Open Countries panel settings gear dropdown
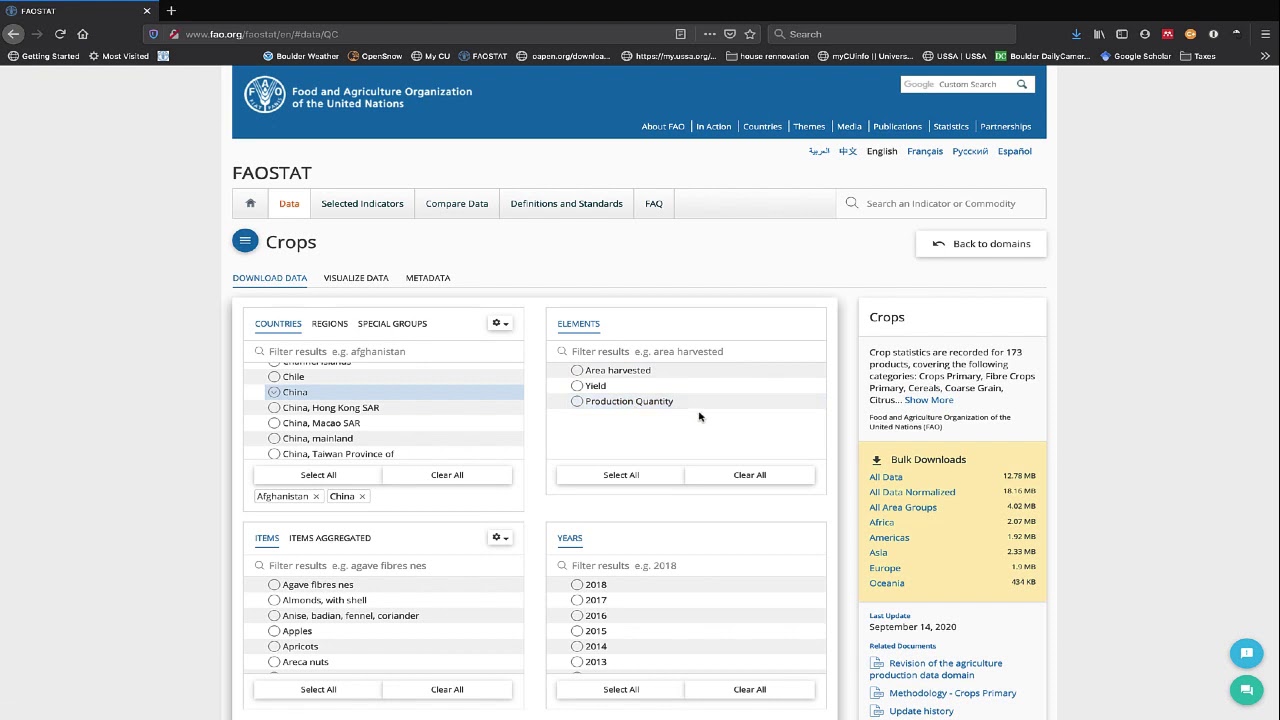The height and width of the screenshot is (720, 1280). point(500,323)
